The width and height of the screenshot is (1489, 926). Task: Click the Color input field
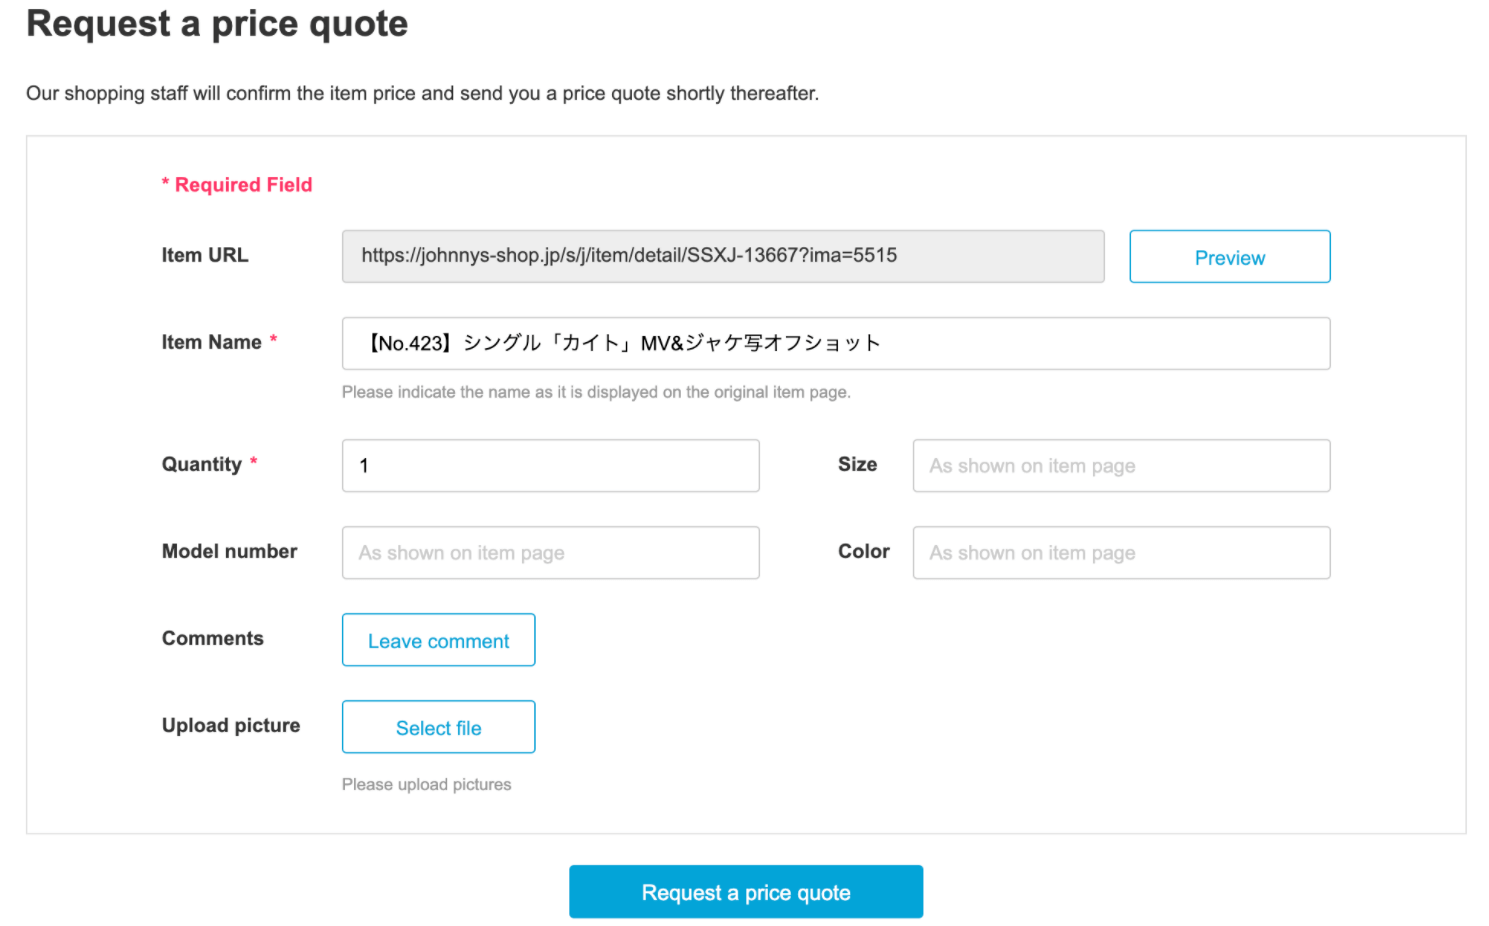1121,552
